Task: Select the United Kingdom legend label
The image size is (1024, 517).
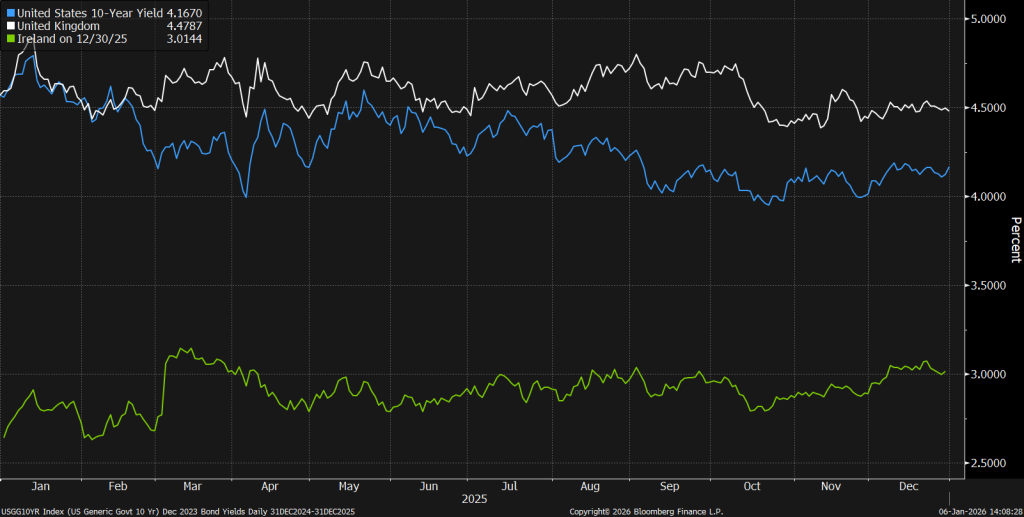Action: (x=58, y=25)
